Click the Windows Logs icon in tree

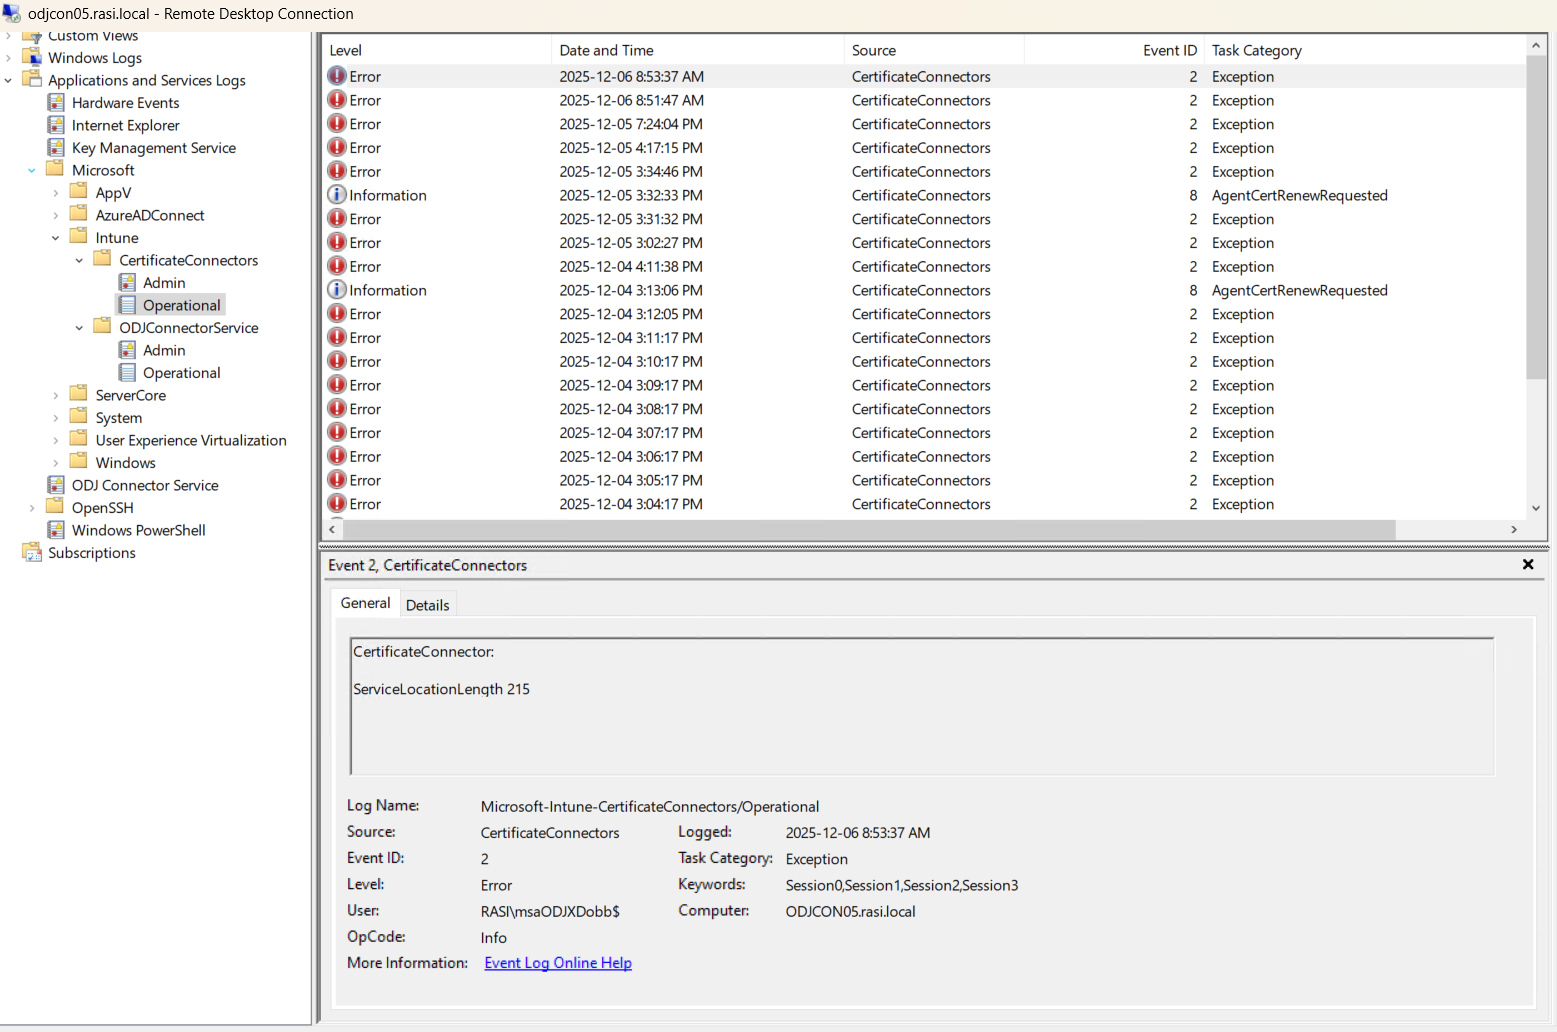[32, 58]
